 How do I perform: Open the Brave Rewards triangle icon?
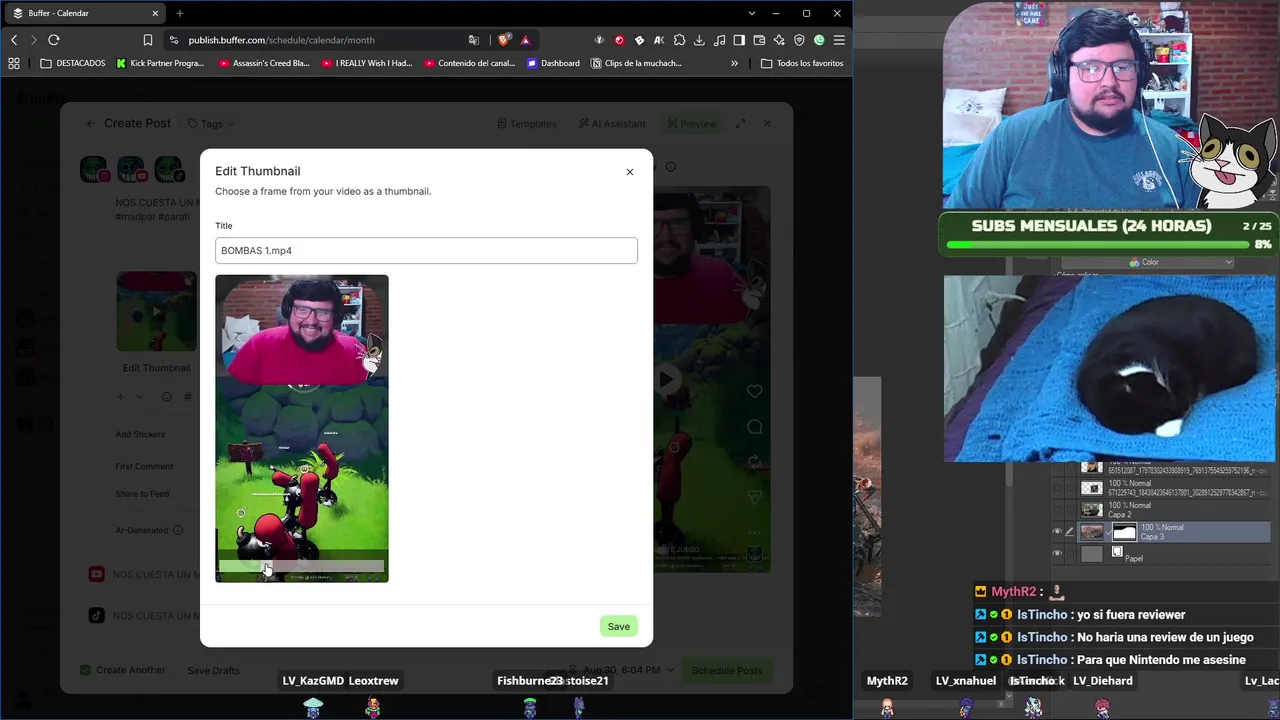pyautogui.click(x=525, y=40)
